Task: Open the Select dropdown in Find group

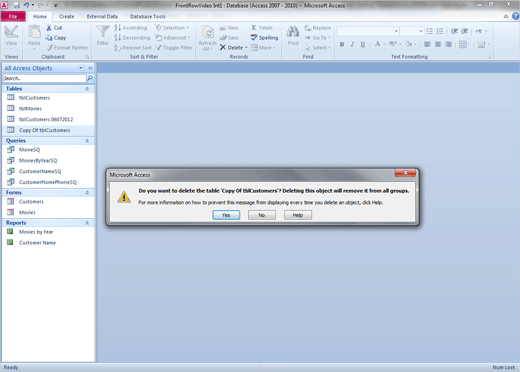Action: tap(318, 48)
